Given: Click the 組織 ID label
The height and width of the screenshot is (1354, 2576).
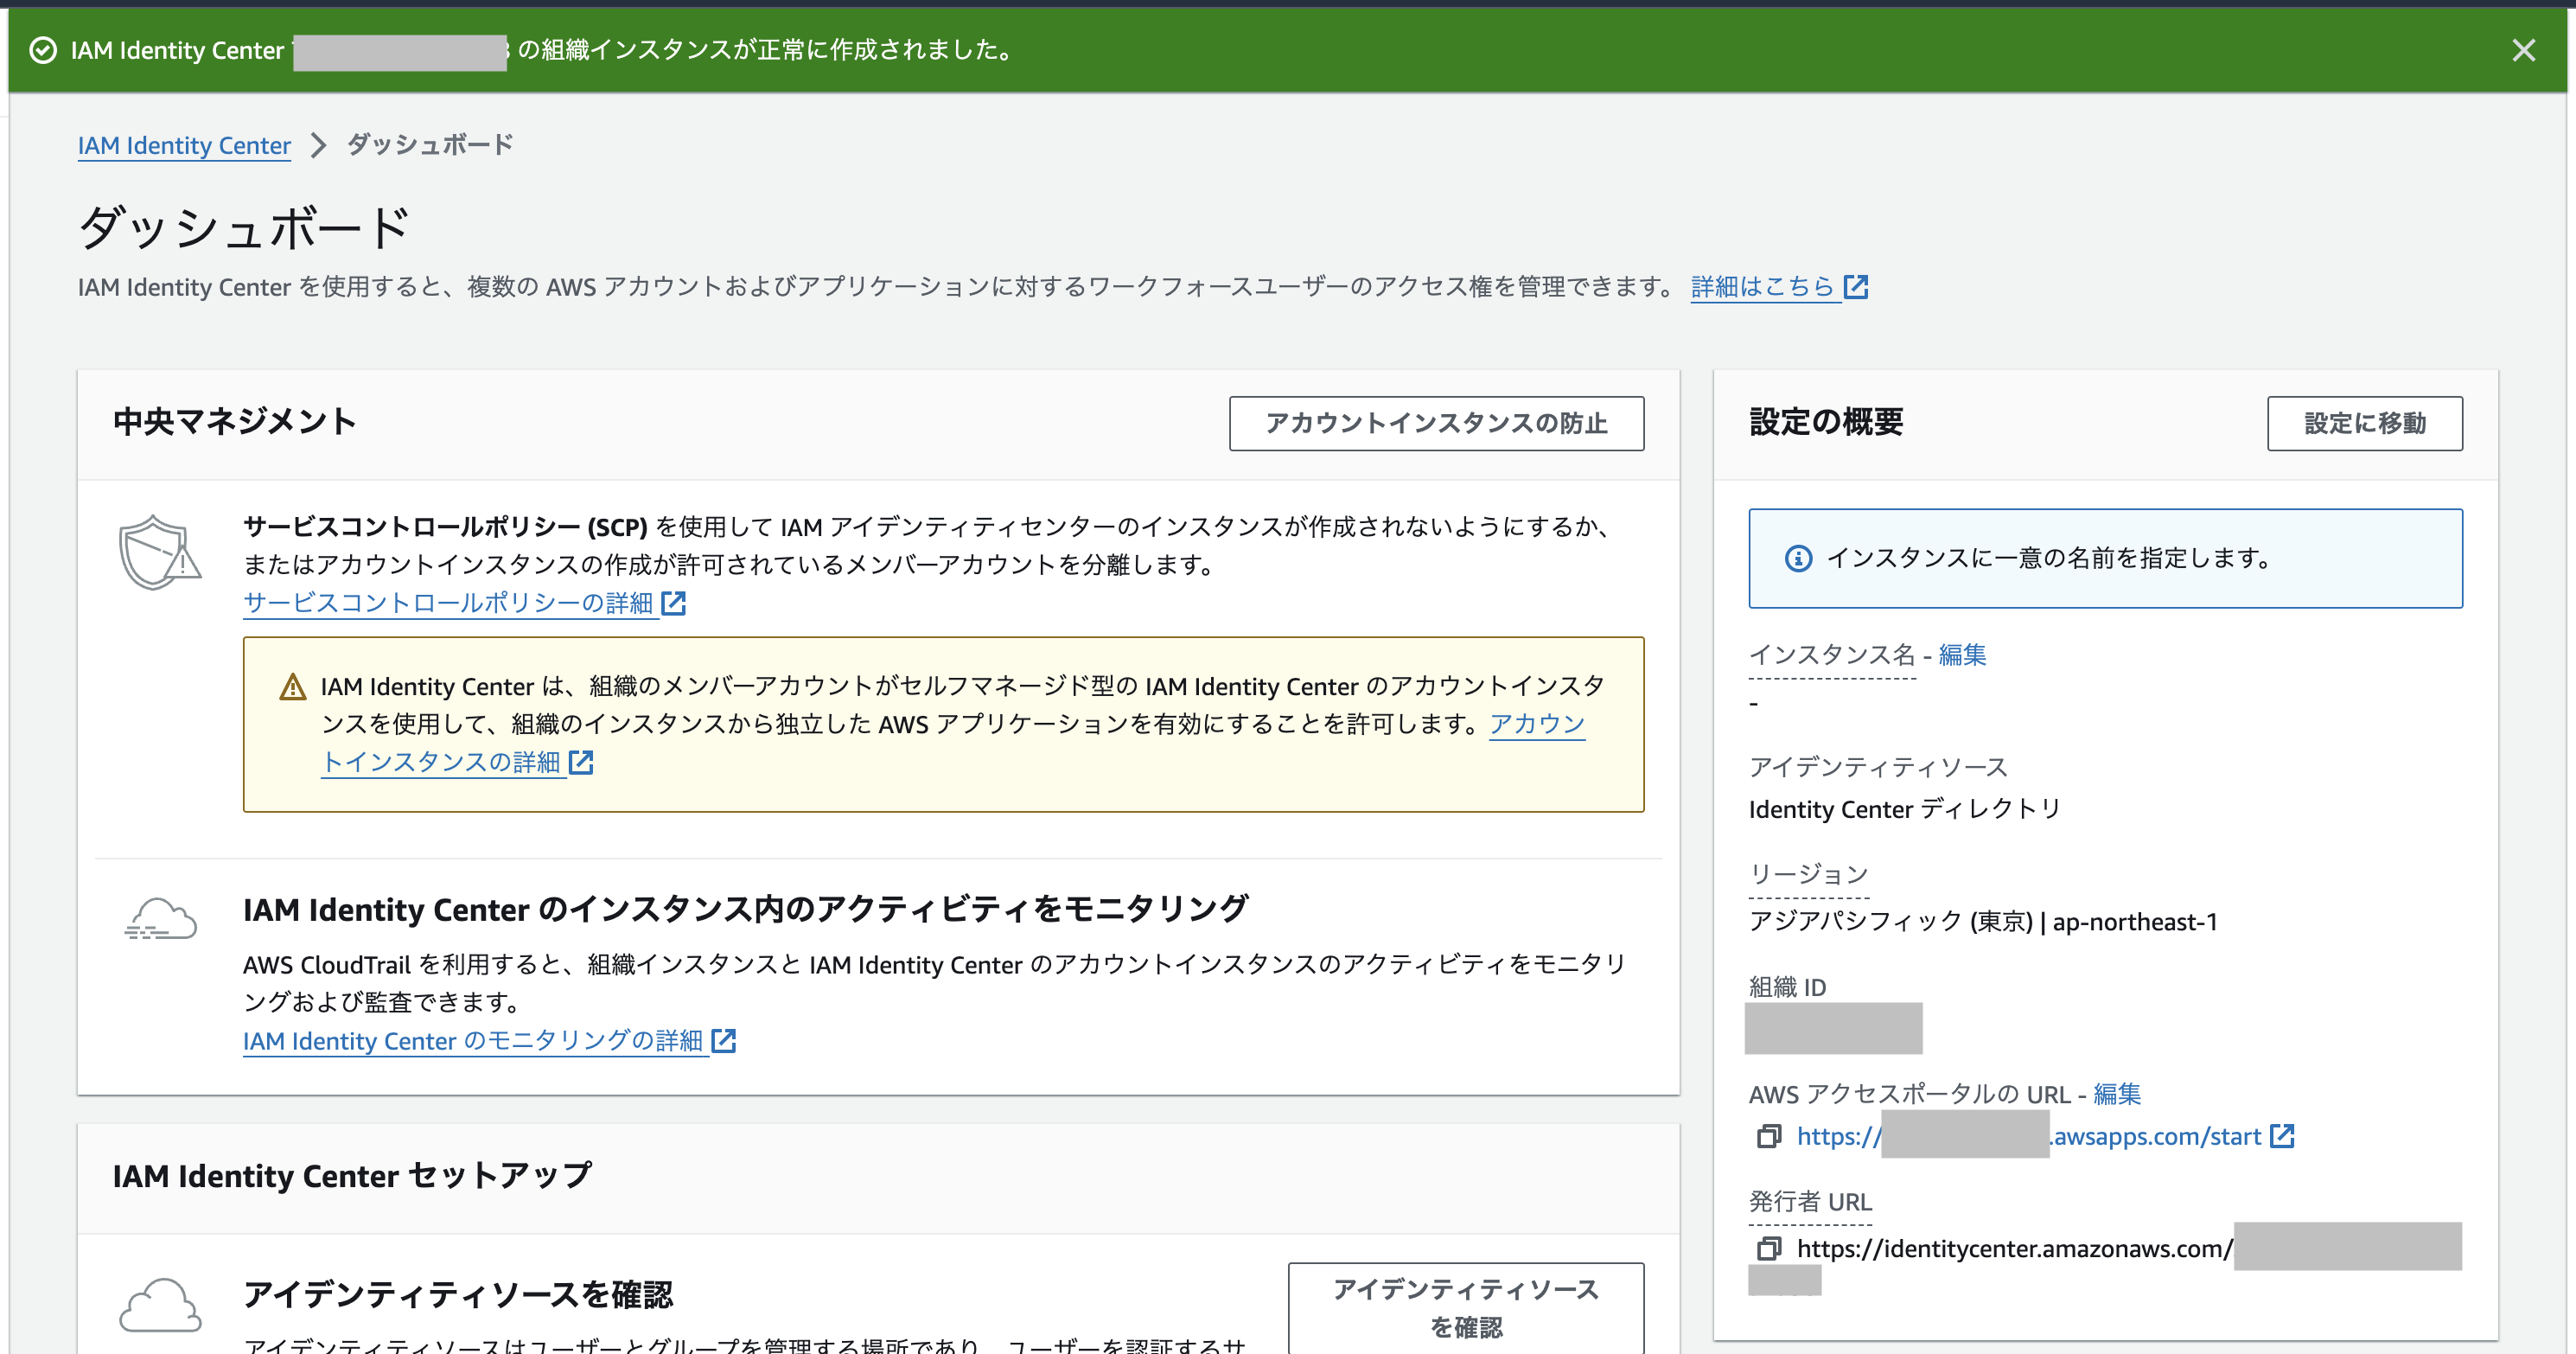Looking at the screenshot, I should pos(1787,987).
